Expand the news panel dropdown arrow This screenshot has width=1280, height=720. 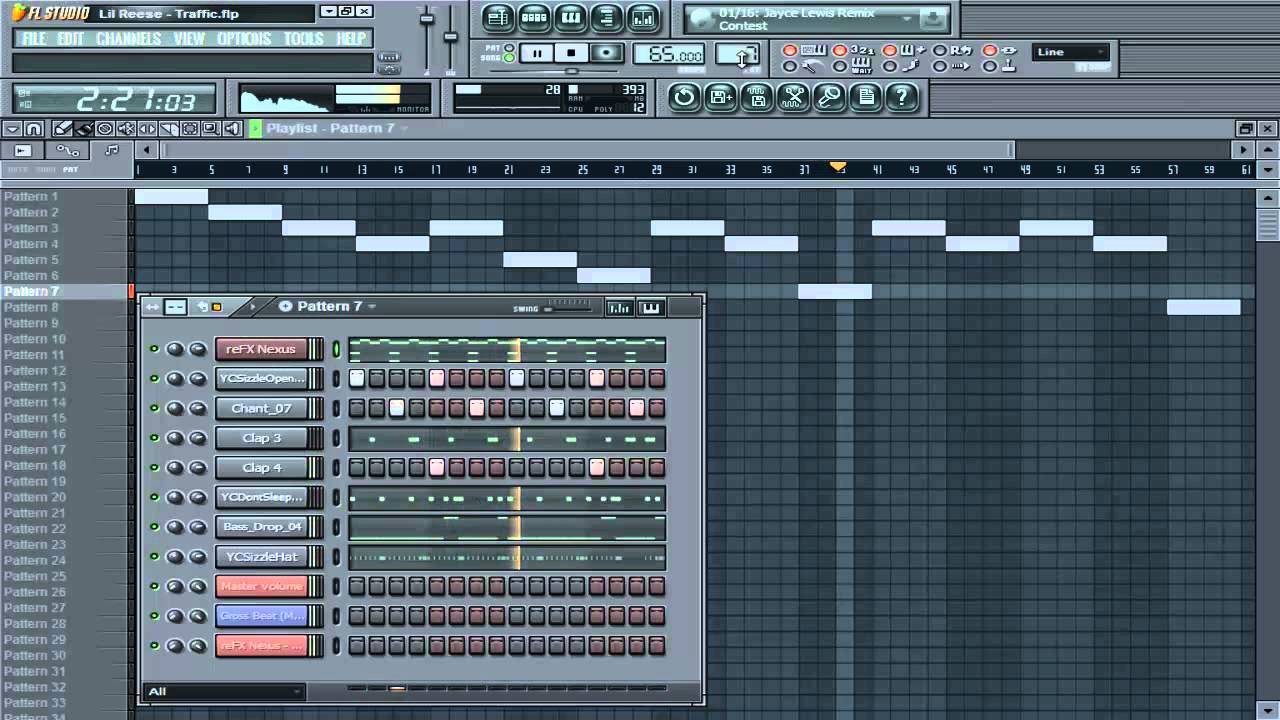pos(908,18)
